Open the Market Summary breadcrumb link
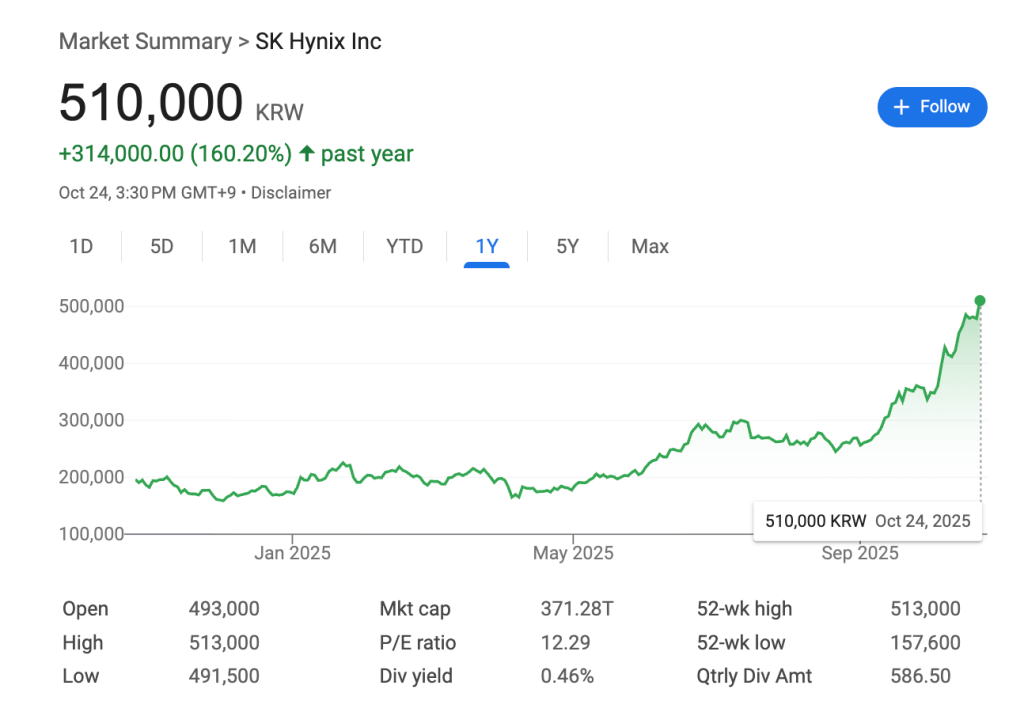The image size is (1024, 712). click(x=145, y=41)
